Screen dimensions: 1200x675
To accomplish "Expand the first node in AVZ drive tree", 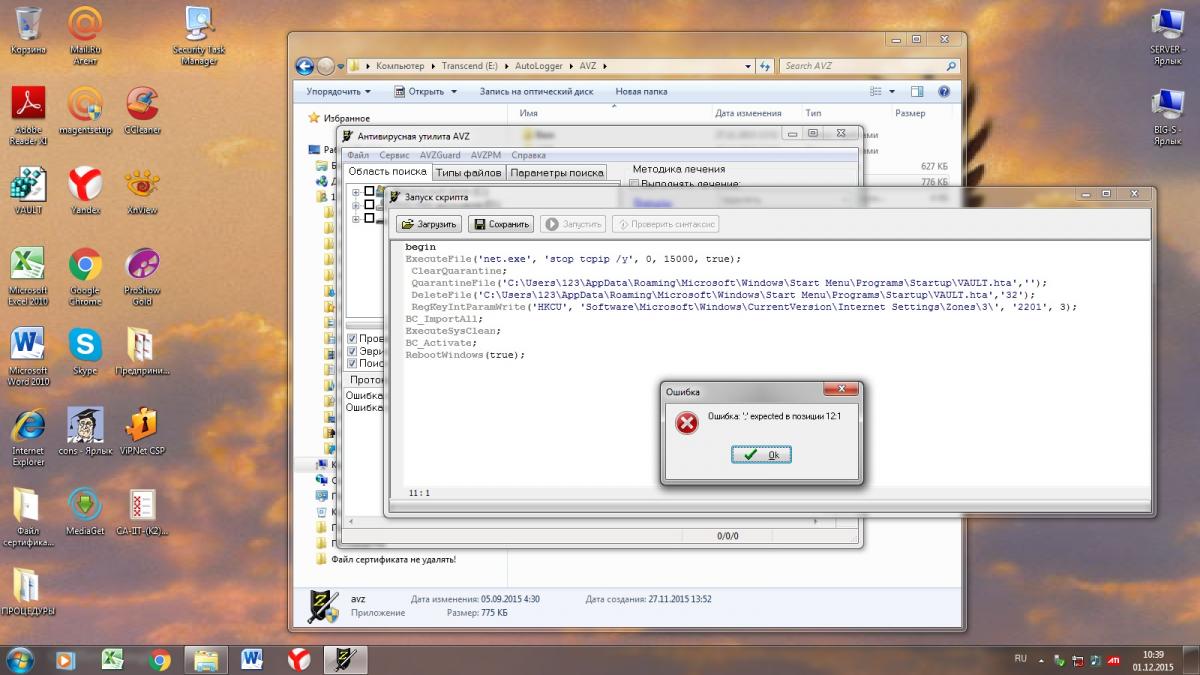I will [356, 191].
